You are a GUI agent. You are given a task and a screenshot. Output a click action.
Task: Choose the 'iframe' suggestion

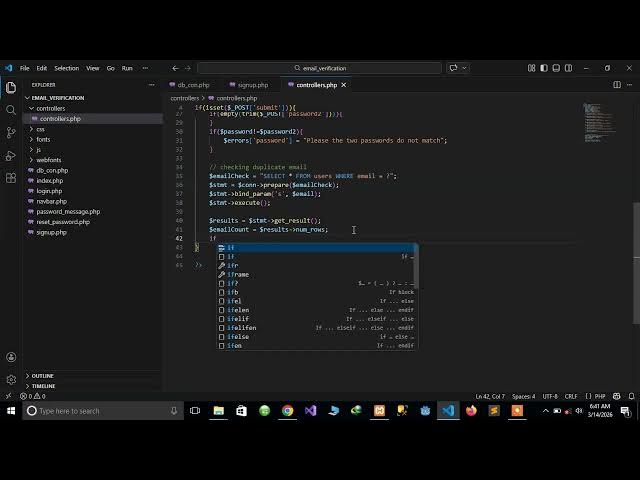click(x=316, y=275)
